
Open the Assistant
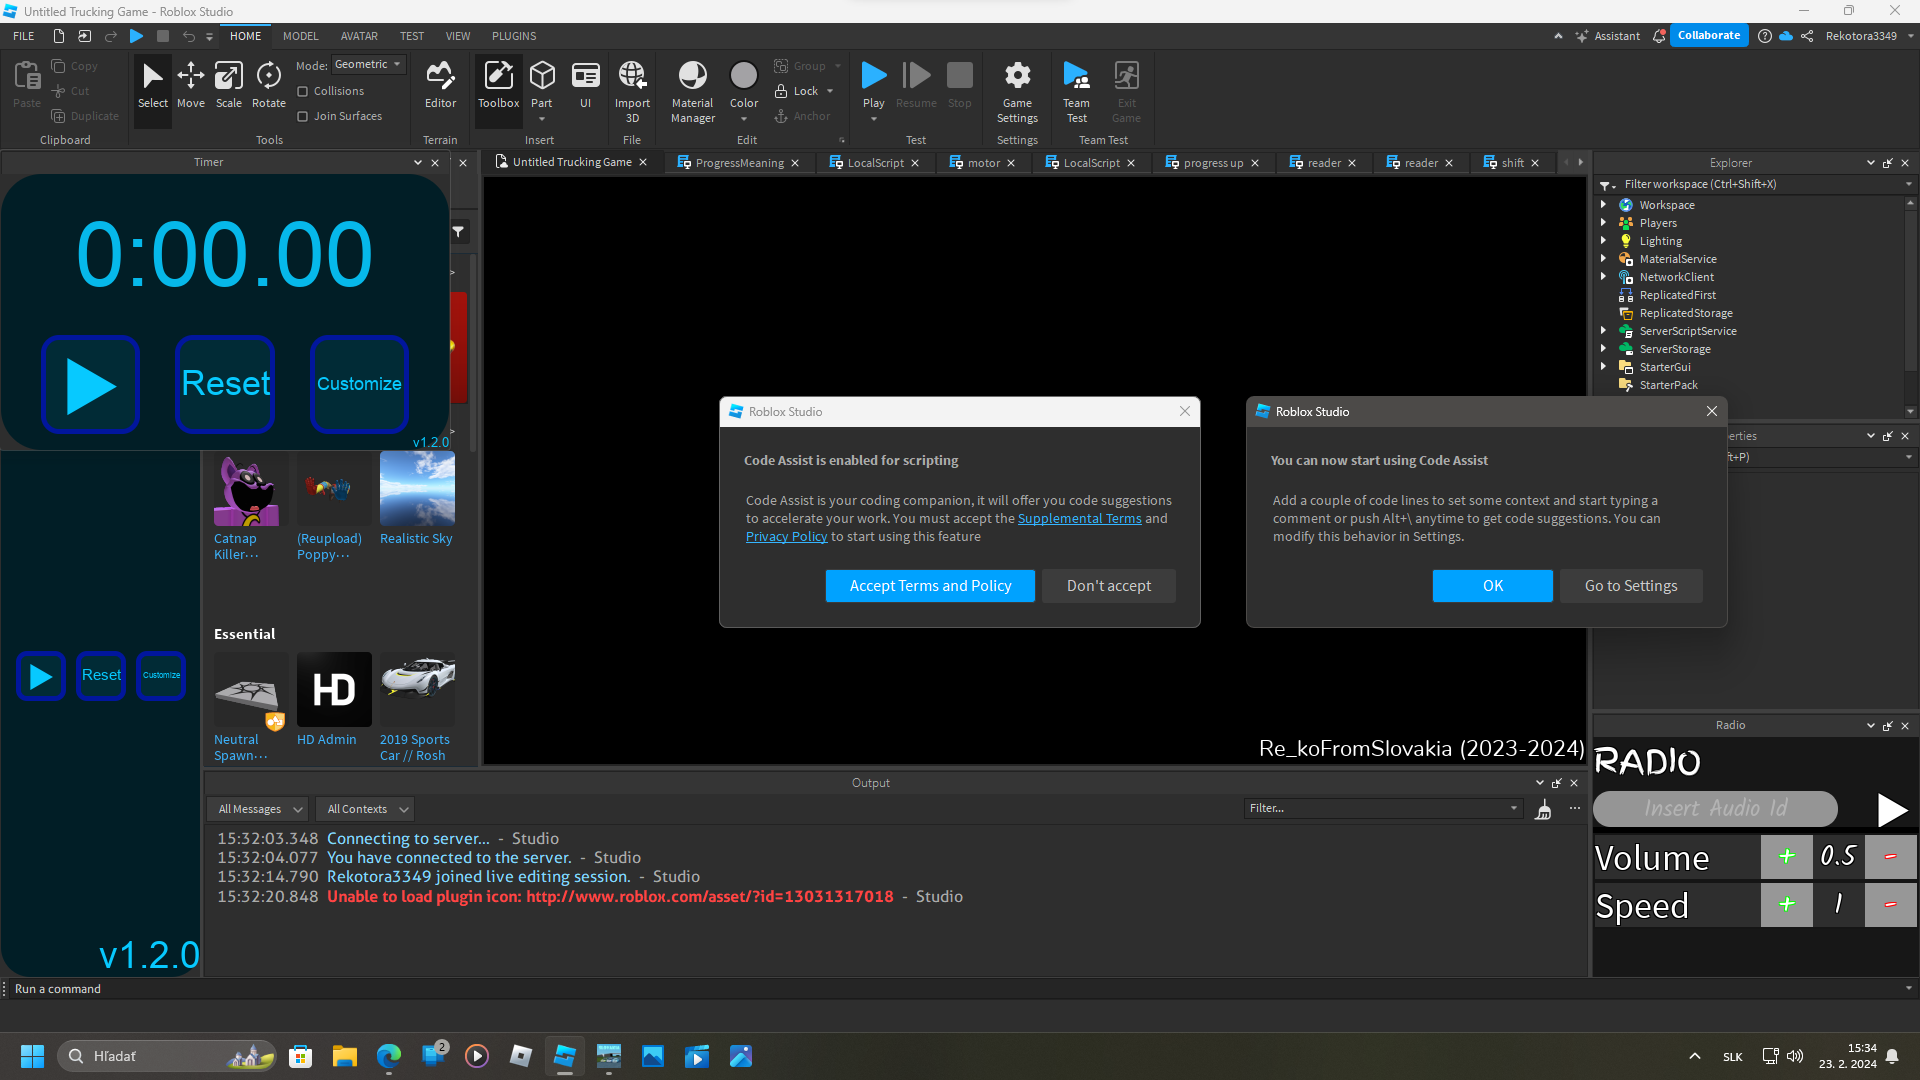coord(1608,36)
